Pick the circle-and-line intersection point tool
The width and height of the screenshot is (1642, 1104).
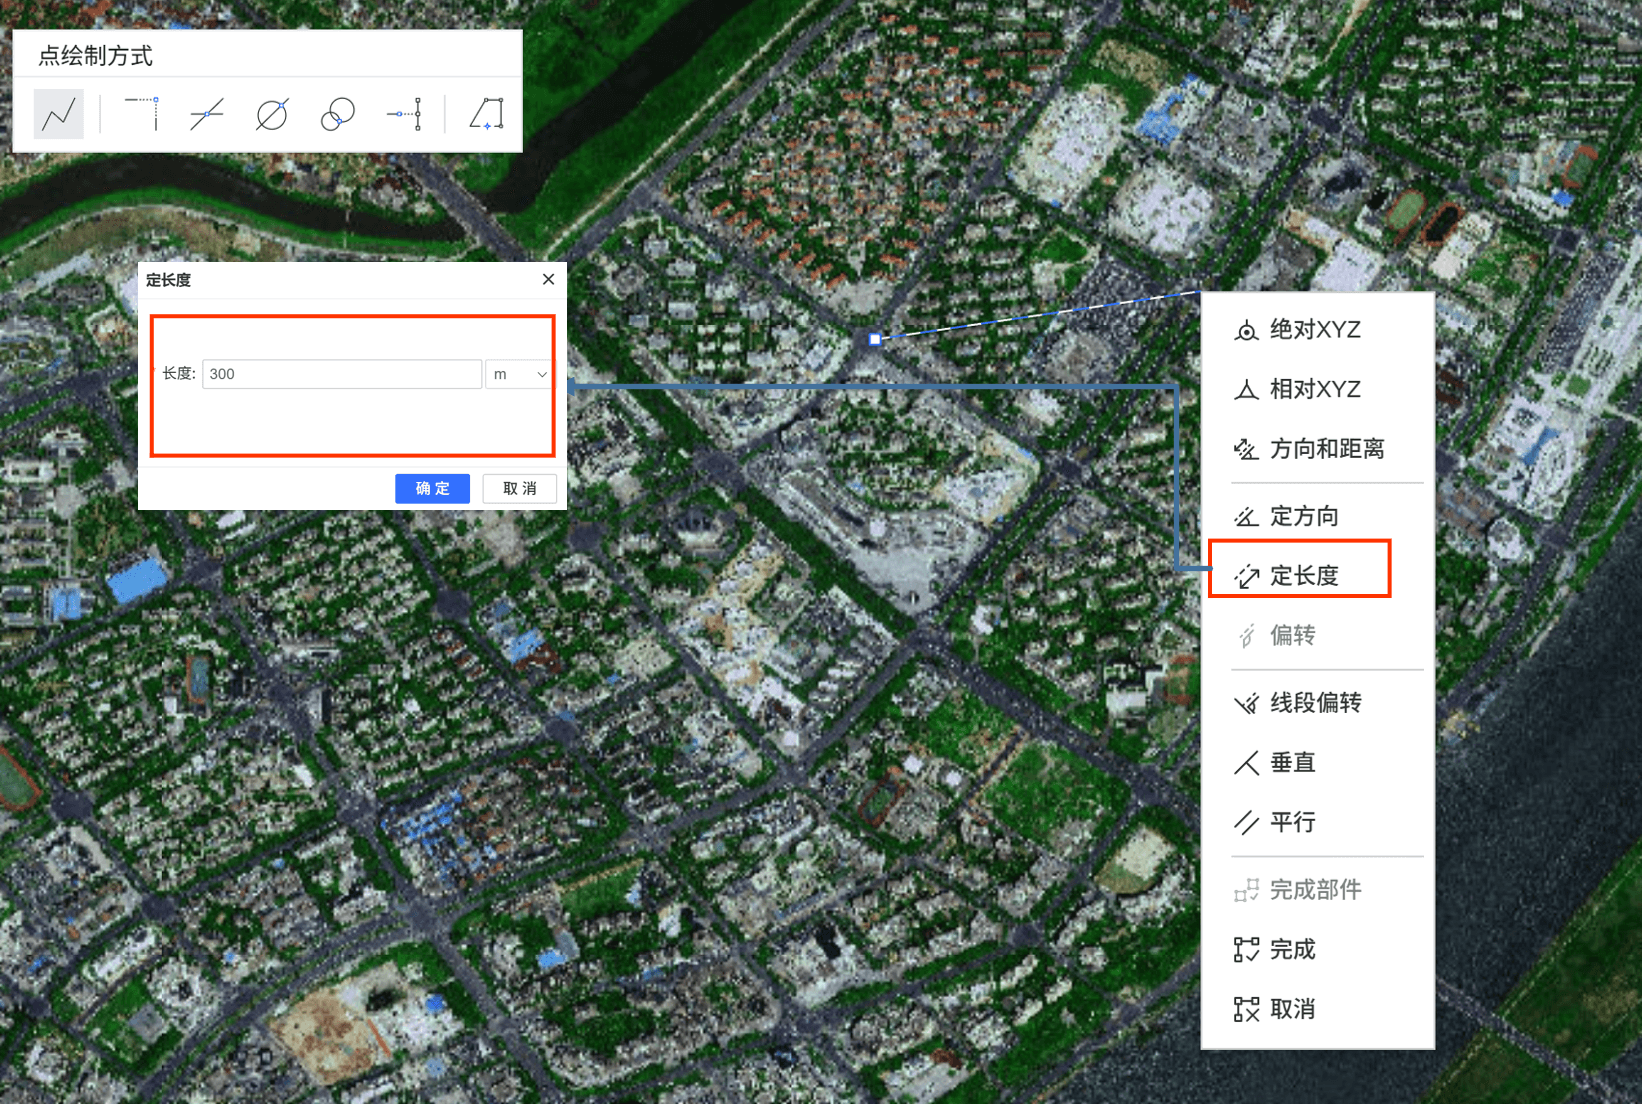pos(272,114)
